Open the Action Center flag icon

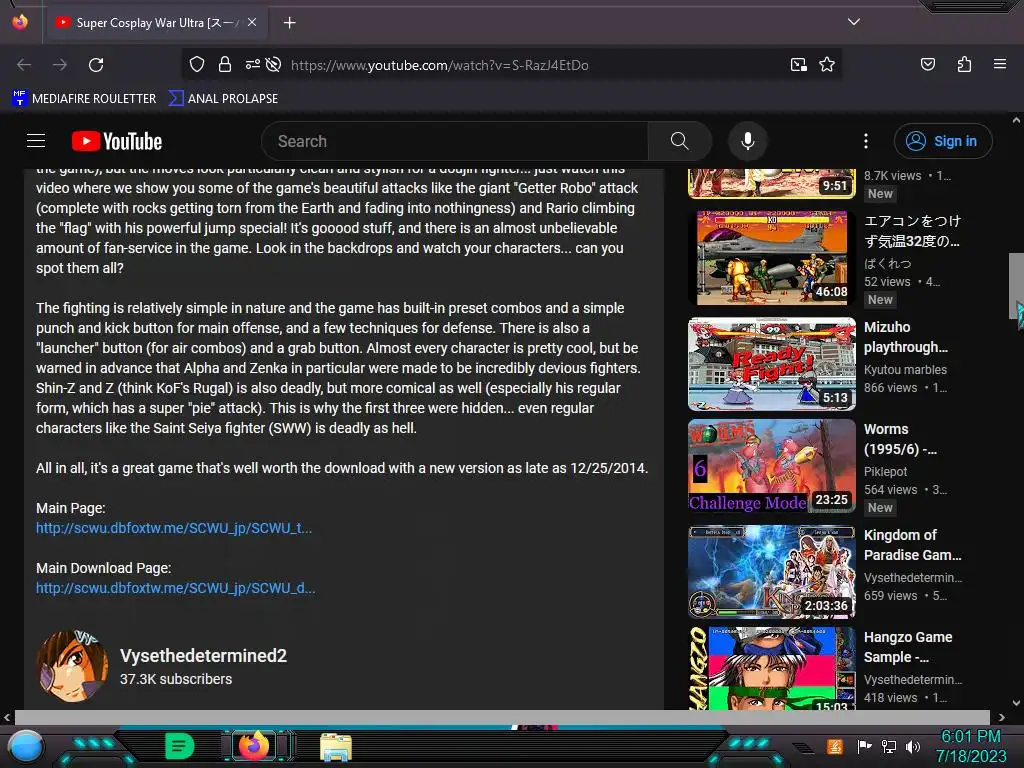[x=865, y=746]
